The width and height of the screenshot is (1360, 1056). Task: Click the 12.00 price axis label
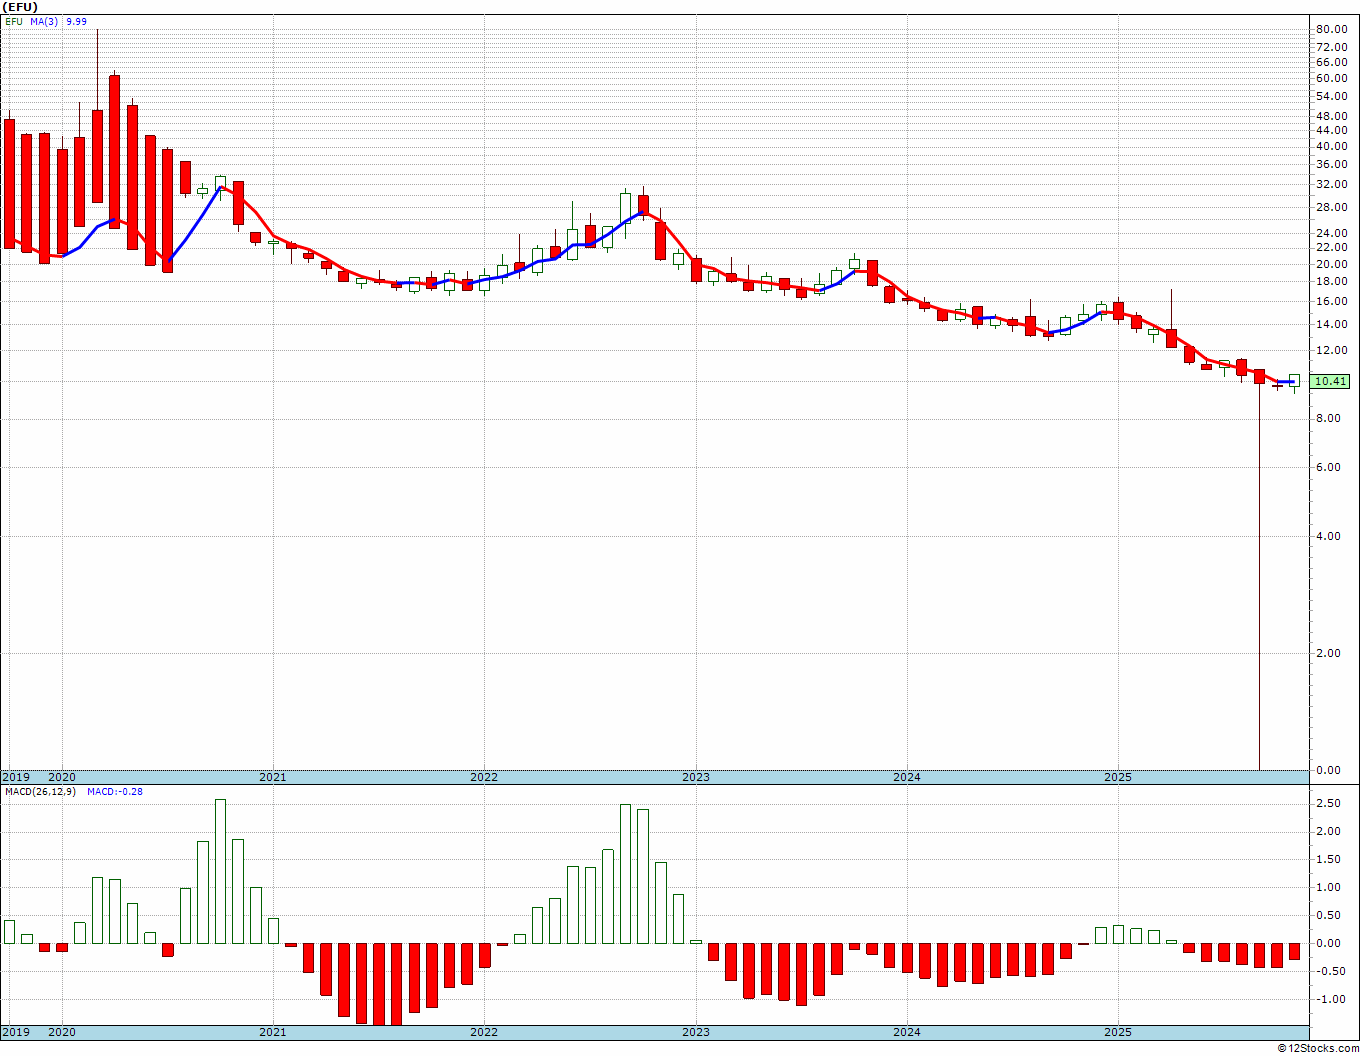[x=1331, y=351]
